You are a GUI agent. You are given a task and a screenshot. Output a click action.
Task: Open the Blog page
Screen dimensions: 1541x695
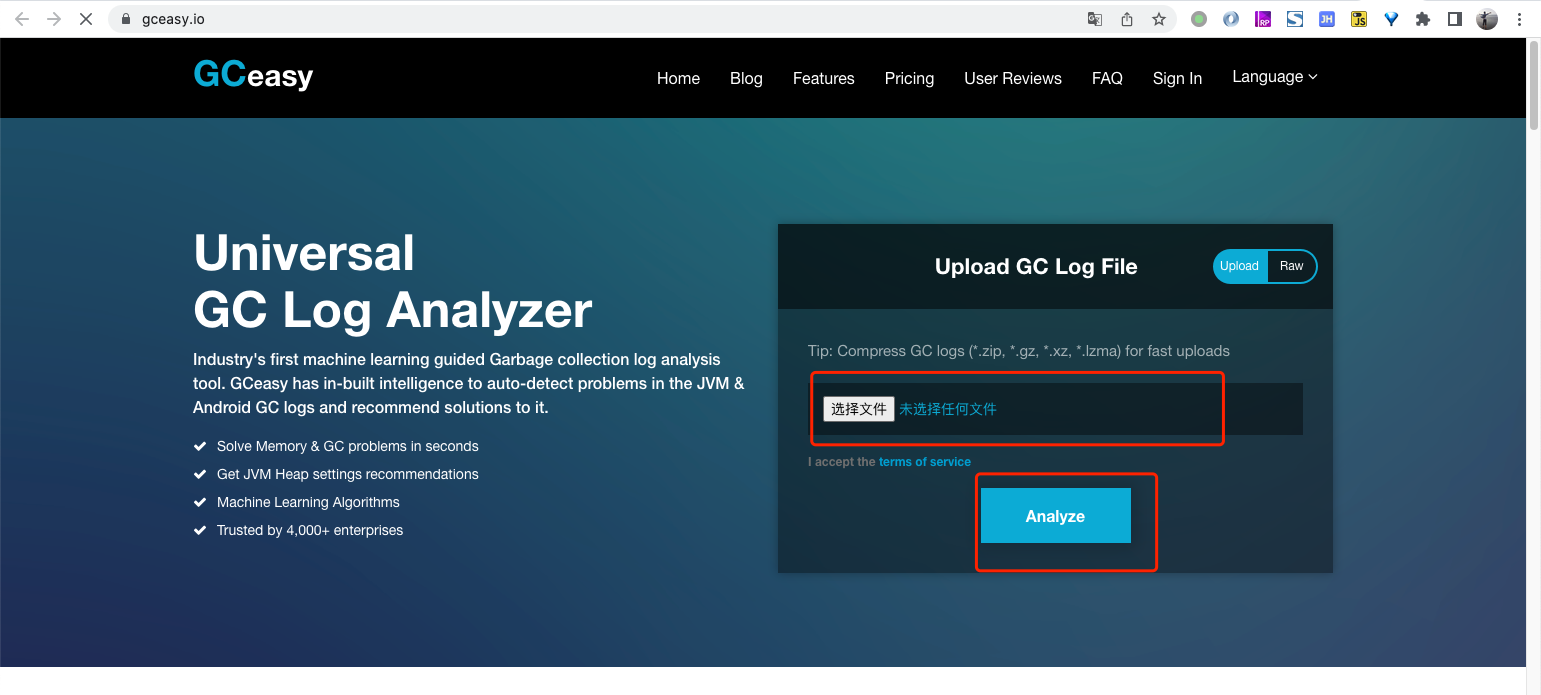[x=746, y=78]
